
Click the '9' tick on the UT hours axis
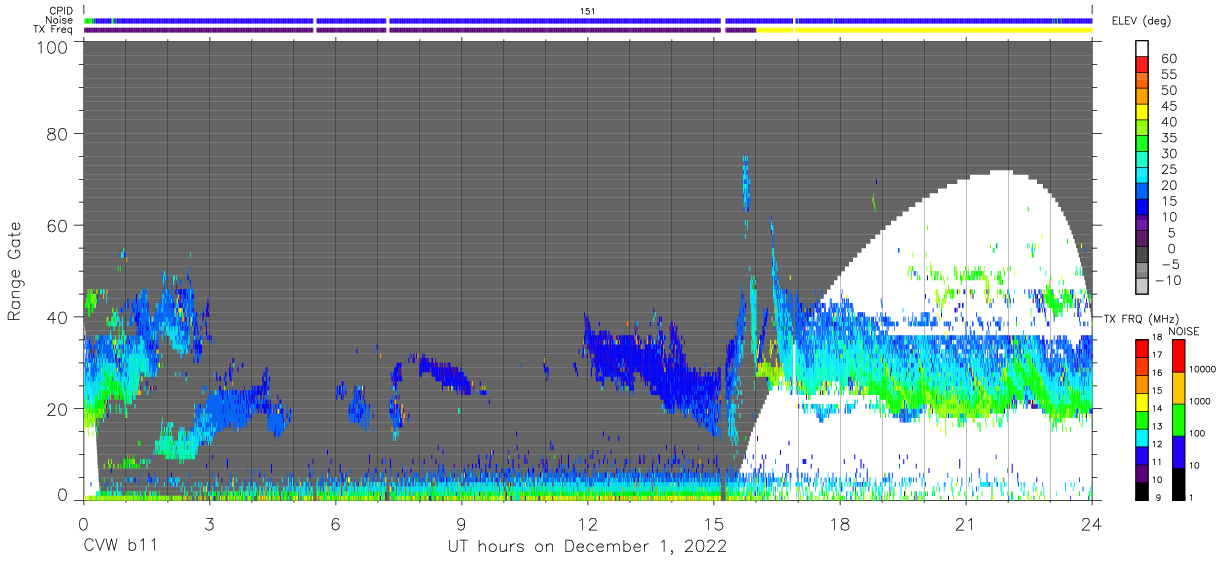pos(461,523)
